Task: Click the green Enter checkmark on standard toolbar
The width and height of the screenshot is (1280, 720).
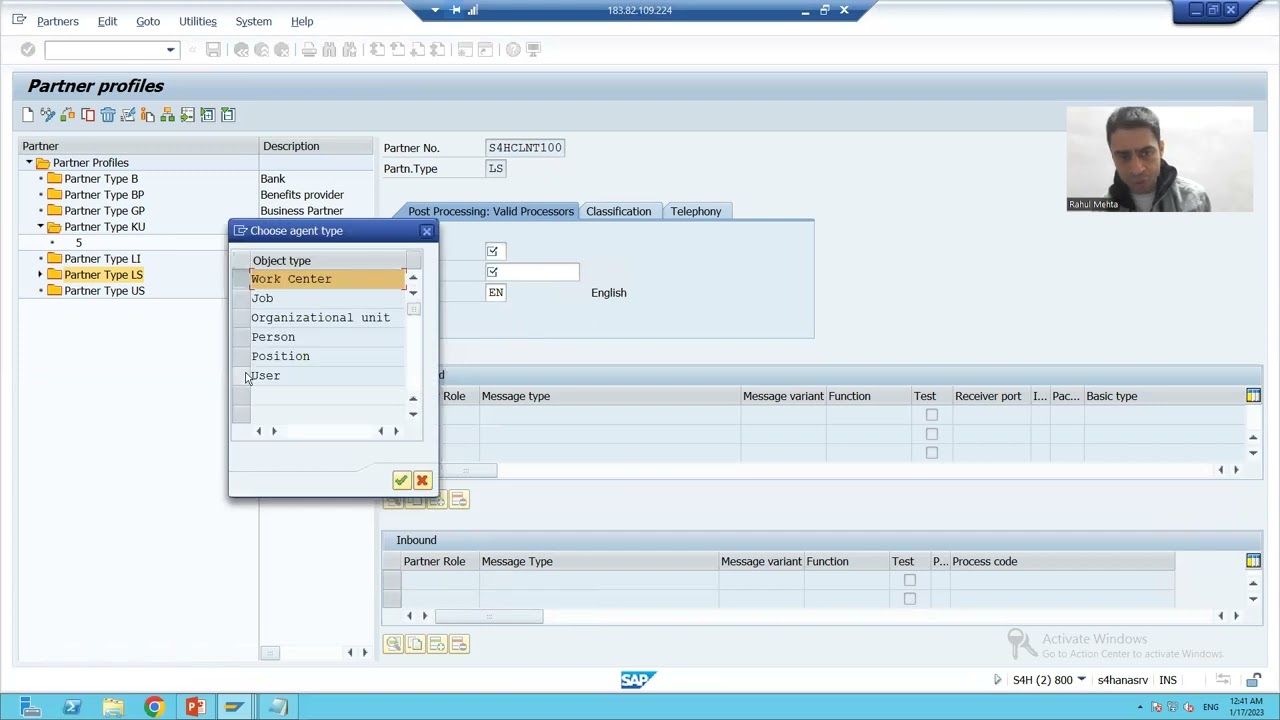Action: pos(28,49)
